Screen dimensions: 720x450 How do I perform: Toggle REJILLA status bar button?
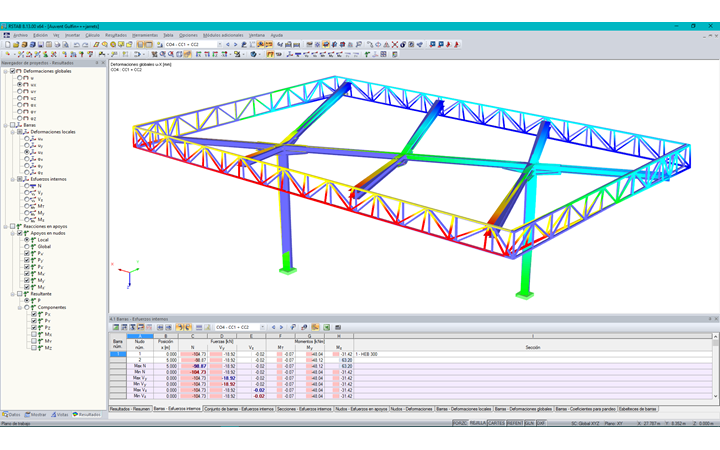pos(478,423)
